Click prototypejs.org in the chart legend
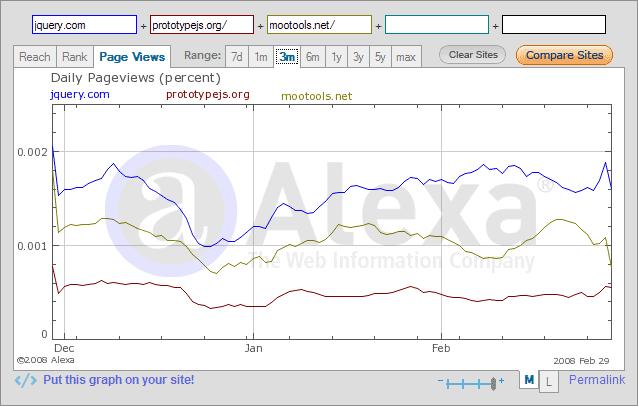The image size is (638, 406). [208, 94]
